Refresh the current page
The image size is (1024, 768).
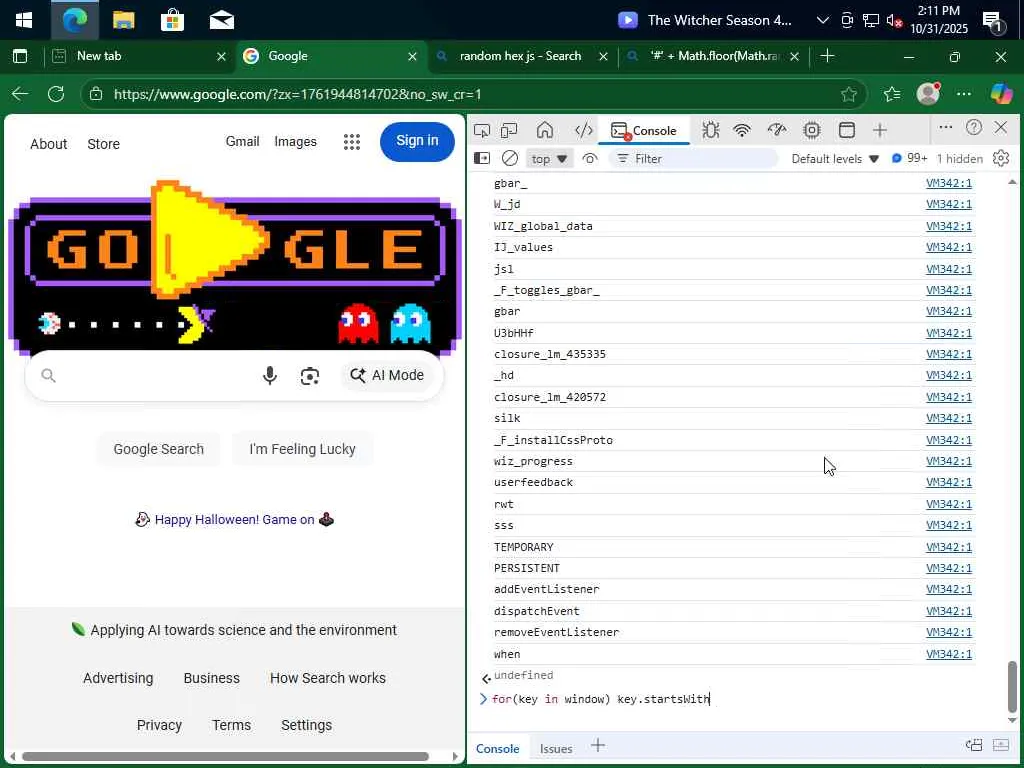click(x=56, y=94)
